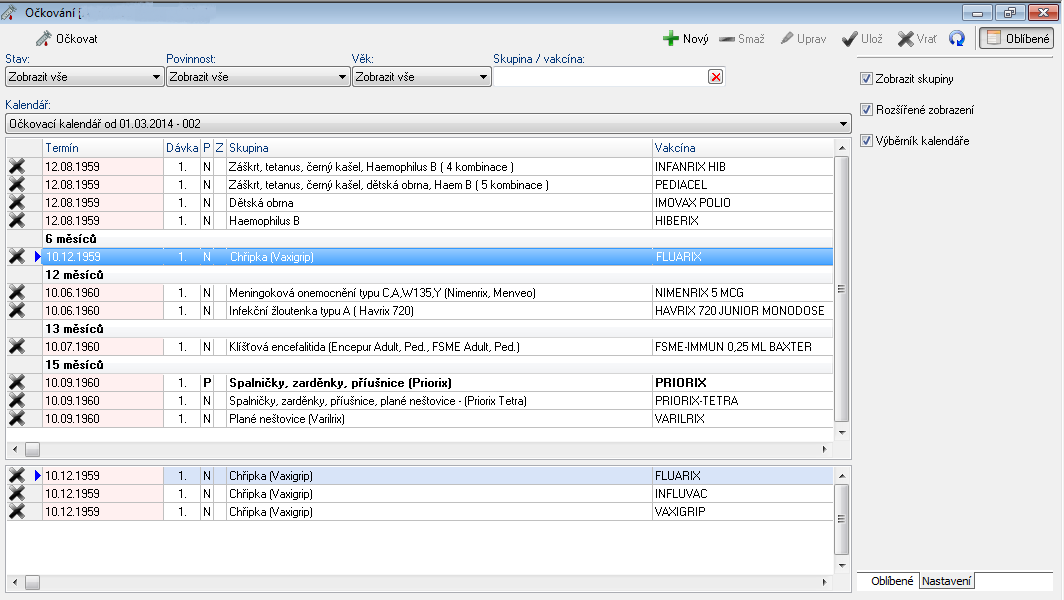1064x600 pixels.
Task: Click lower table vertical scrollbar down arrow
Action: pos(841,565)
